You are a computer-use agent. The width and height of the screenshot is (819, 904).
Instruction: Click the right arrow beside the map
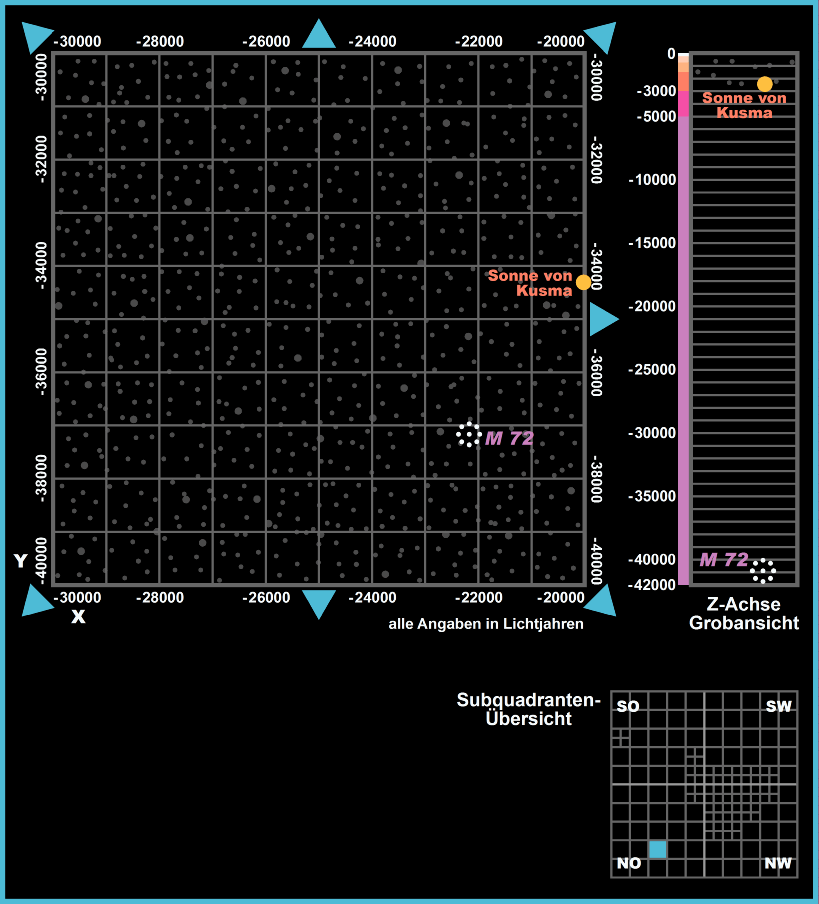603,319
